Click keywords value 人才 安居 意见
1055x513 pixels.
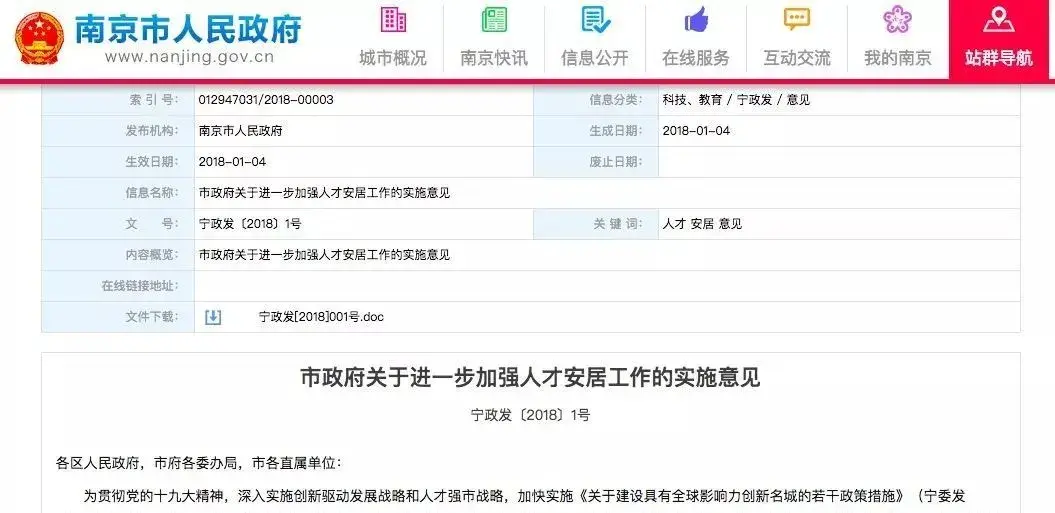[702, 224]
